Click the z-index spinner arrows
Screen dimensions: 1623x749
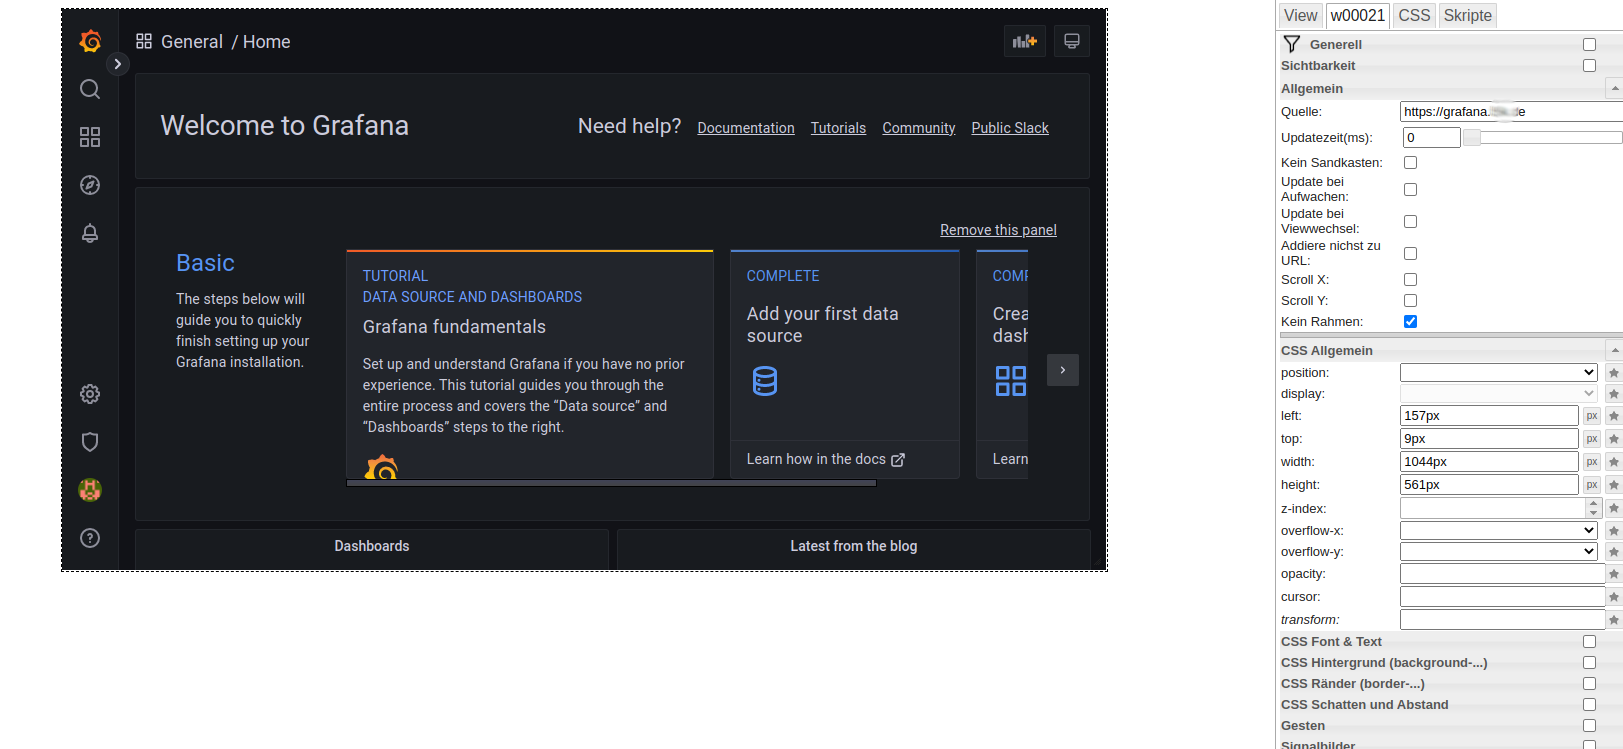point(1594,508)
